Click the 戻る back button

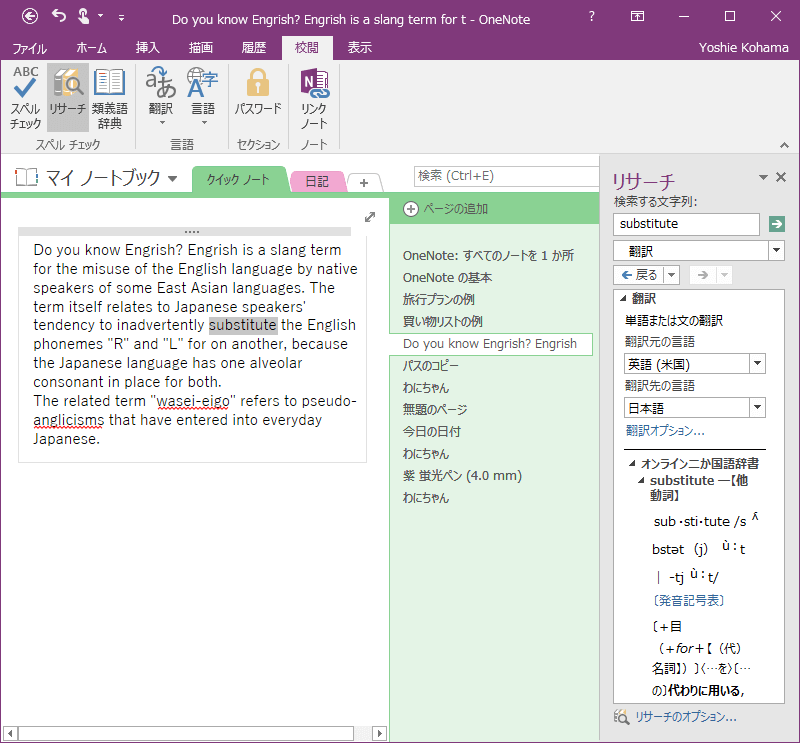[x=639, y=275]
